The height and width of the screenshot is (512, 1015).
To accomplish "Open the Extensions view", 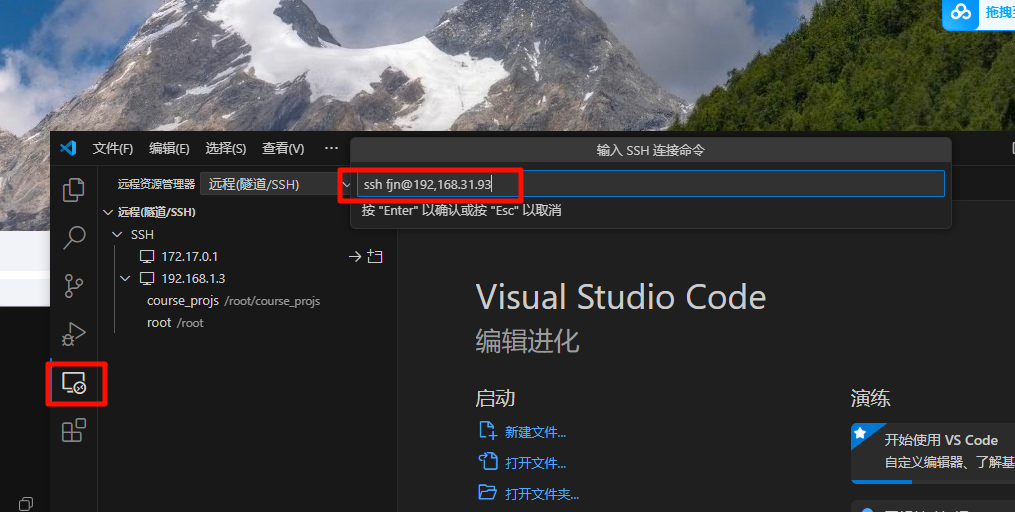I will click(73, 430).
